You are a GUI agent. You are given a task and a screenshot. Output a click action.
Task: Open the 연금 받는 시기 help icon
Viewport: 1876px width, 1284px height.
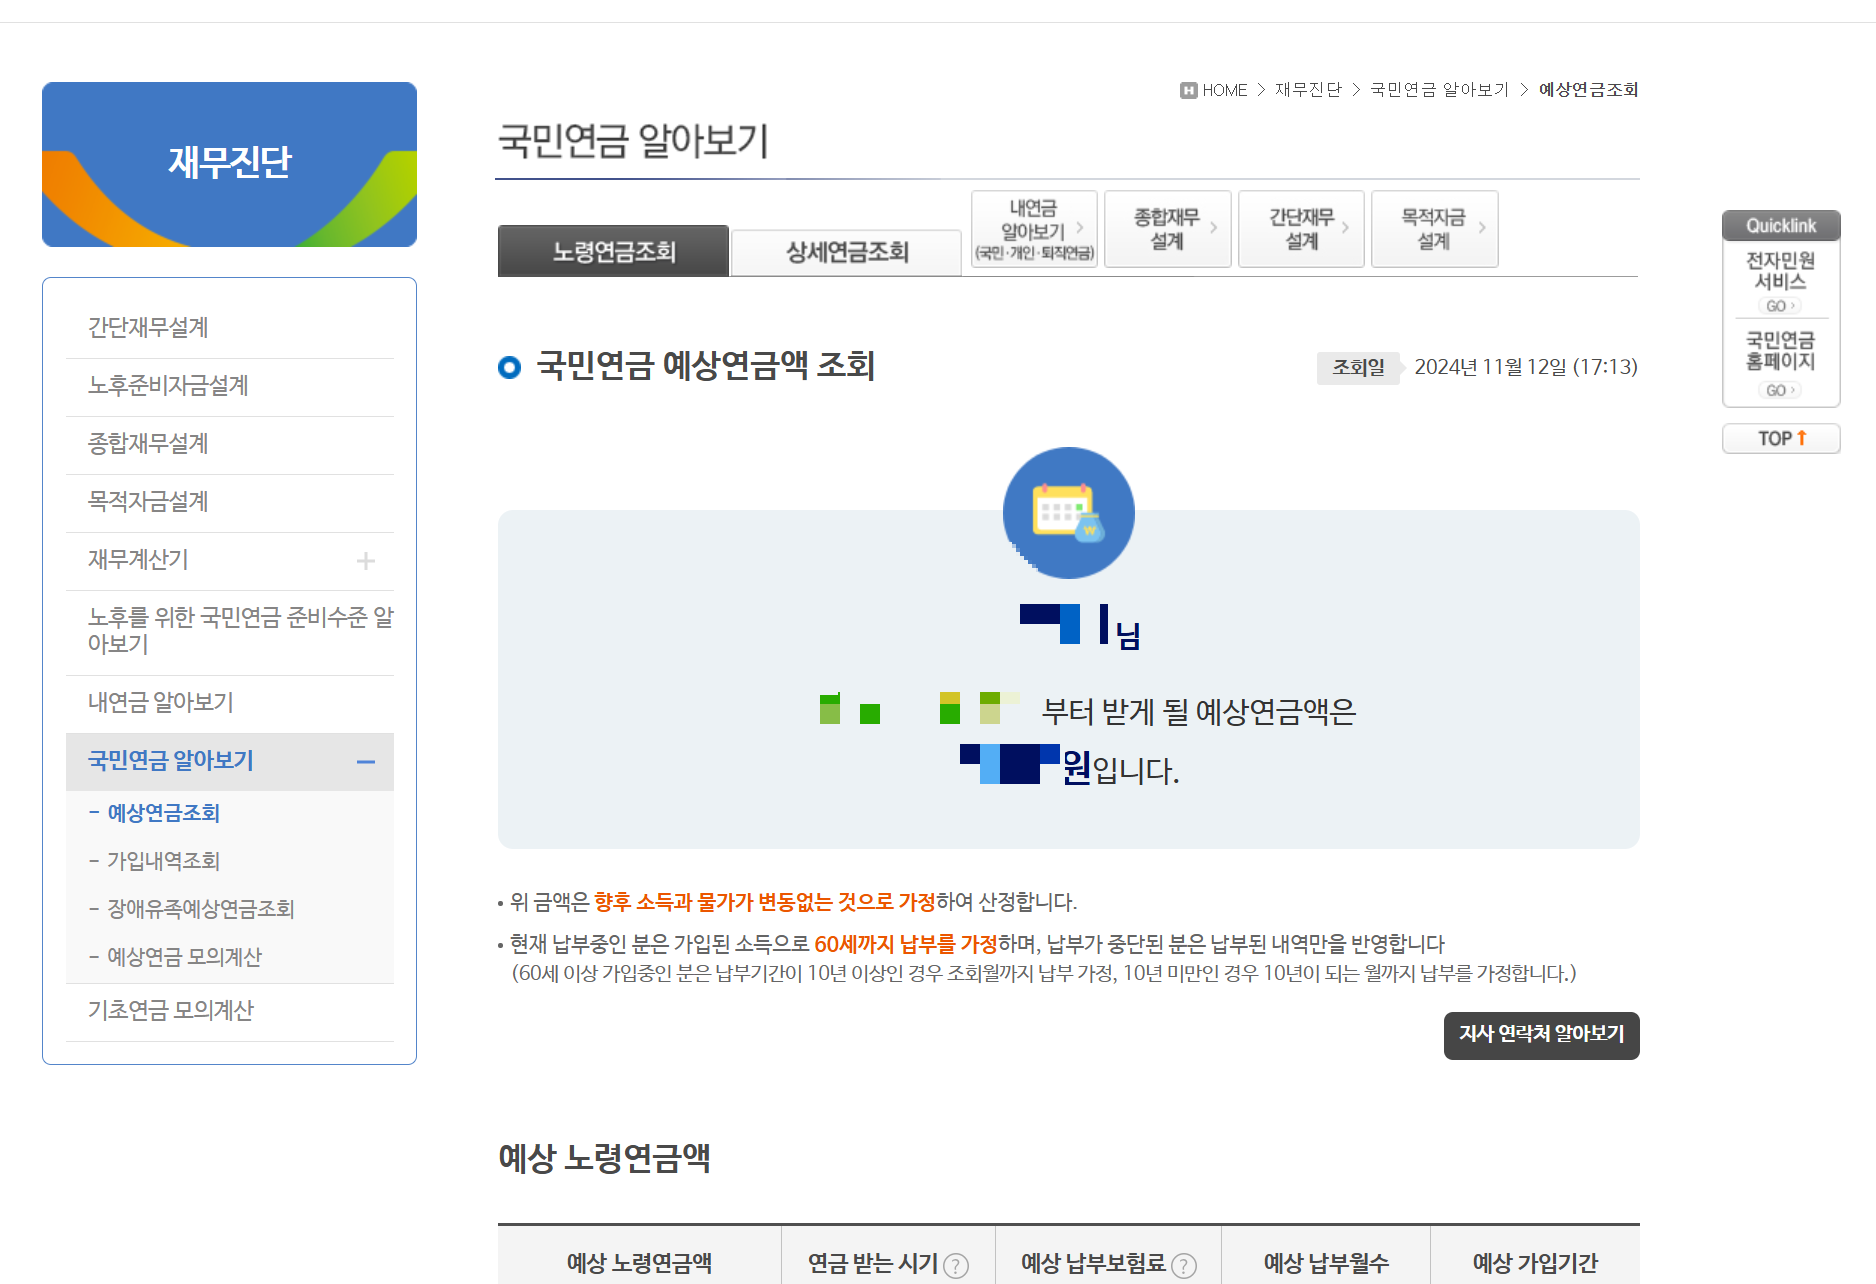[955, 1264]
